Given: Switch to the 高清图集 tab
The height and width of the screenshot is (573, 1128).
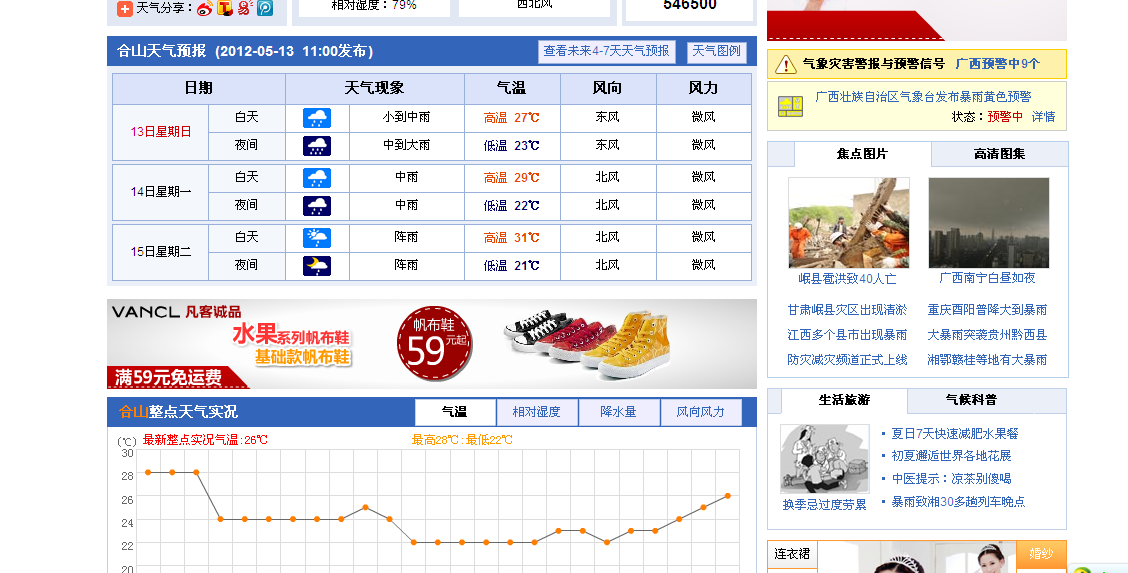Looking at the screenshot, I should (x=999, y=154).
